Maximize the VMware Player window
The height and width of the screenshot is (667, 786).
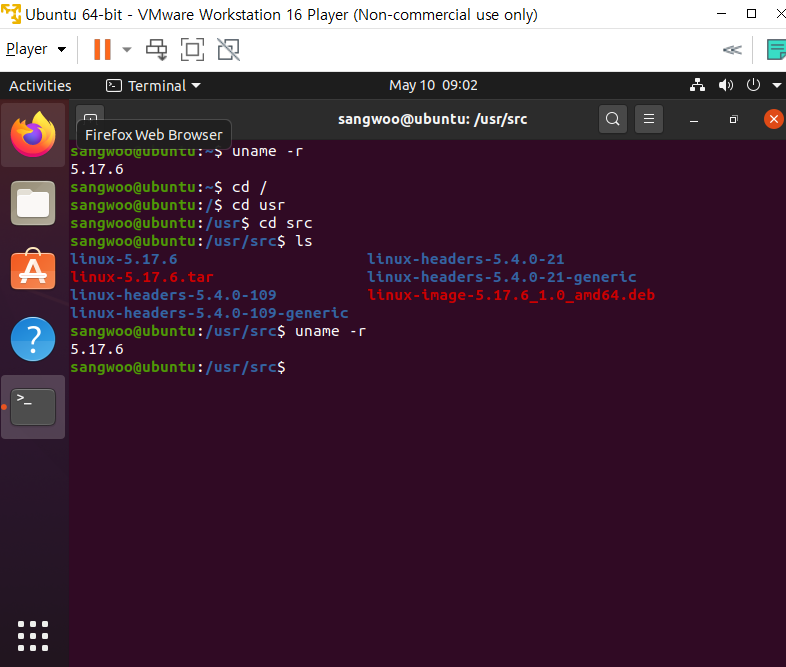point(751,14)
